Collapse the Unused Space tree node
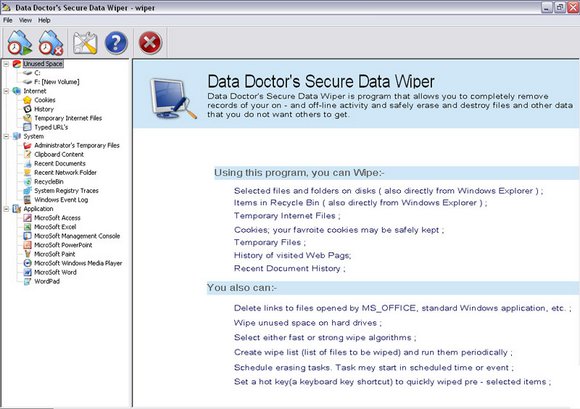This screenshot has height=409, width=580. [6, 64]
